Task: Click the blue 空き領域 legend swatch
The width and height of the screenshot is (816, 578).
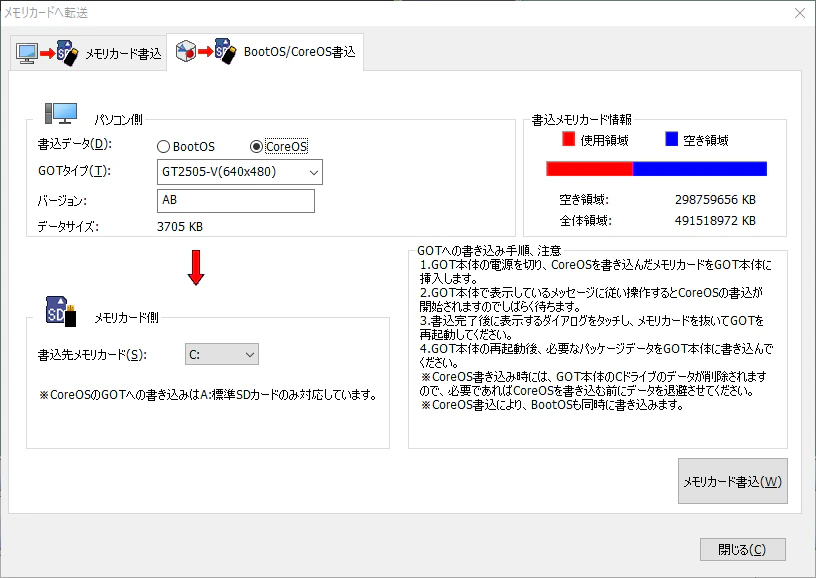Action: (671, 139)
